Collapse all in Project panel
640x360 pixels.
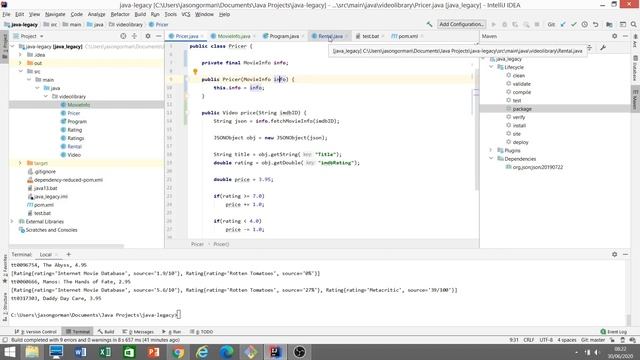[x=134, y=36]
